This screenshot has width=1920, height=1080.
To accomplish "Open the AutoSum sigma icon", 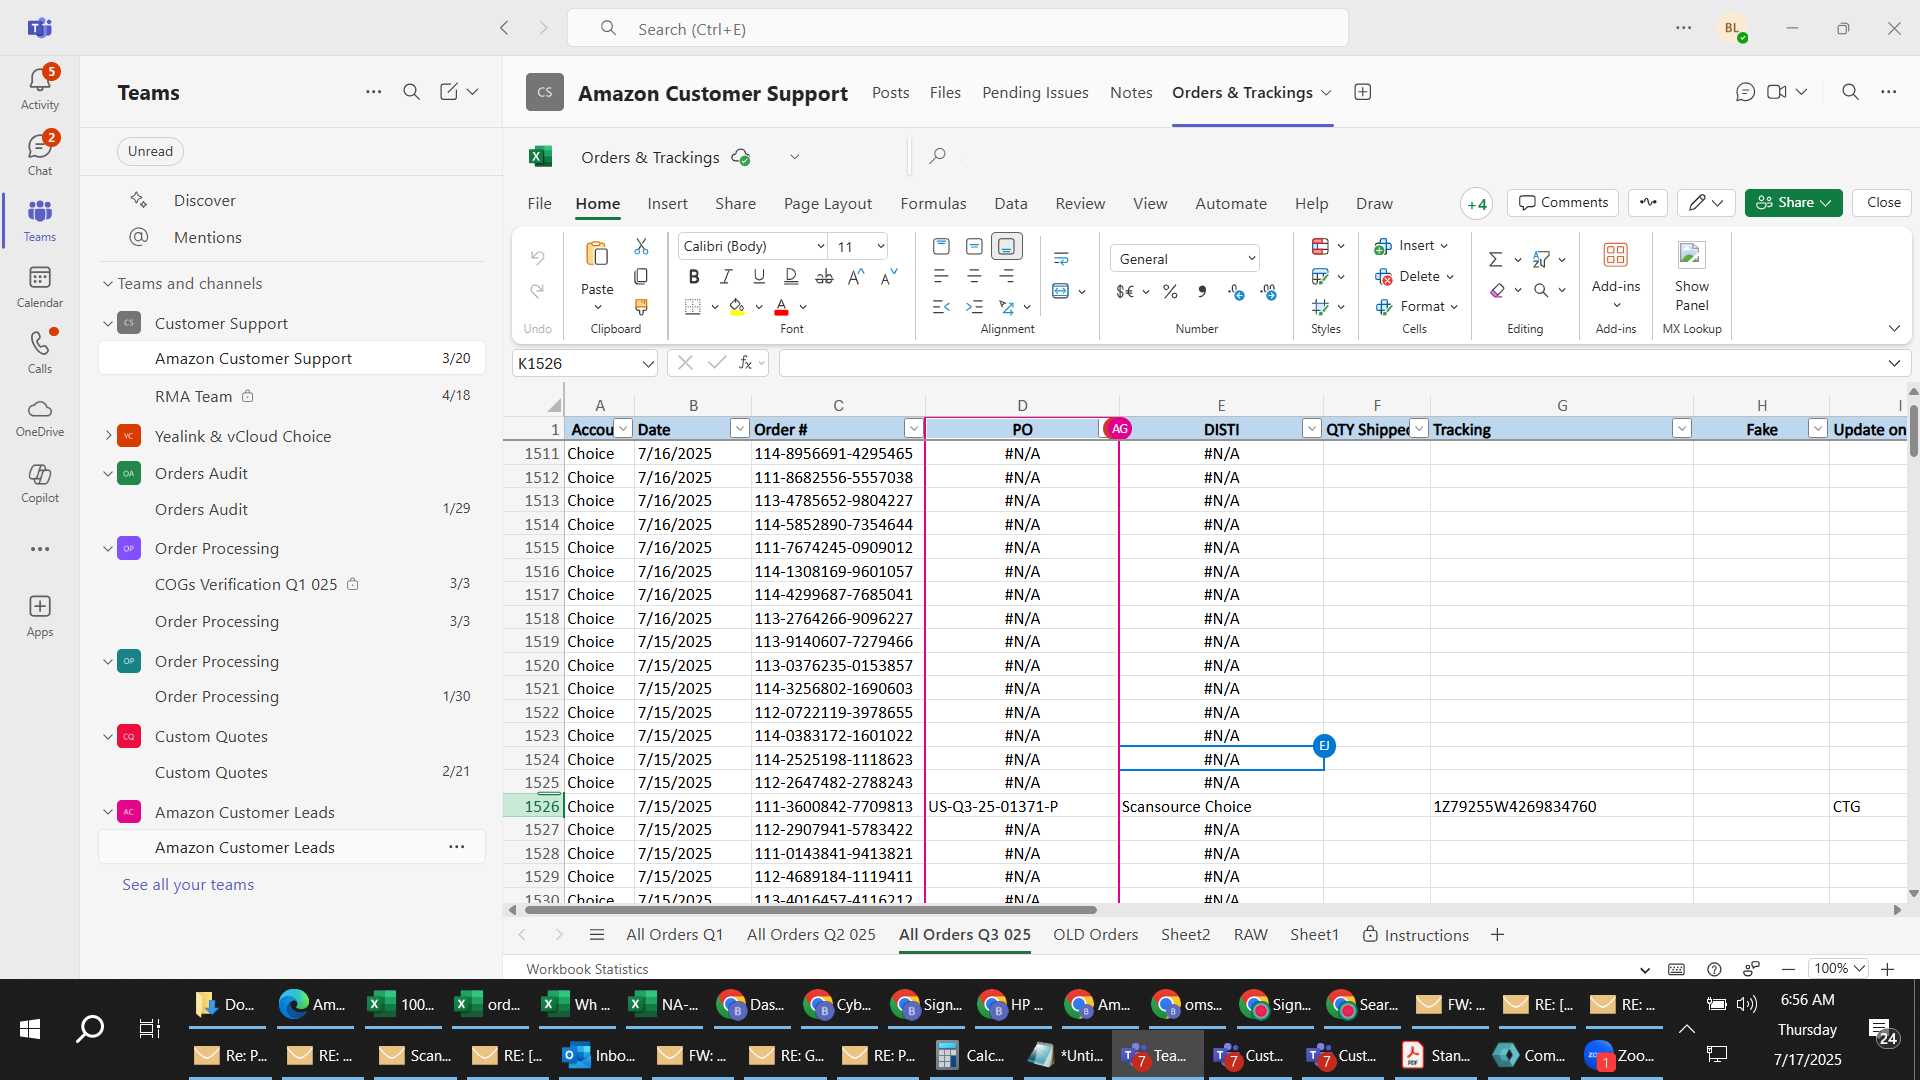I will (x=1496, y=259).
